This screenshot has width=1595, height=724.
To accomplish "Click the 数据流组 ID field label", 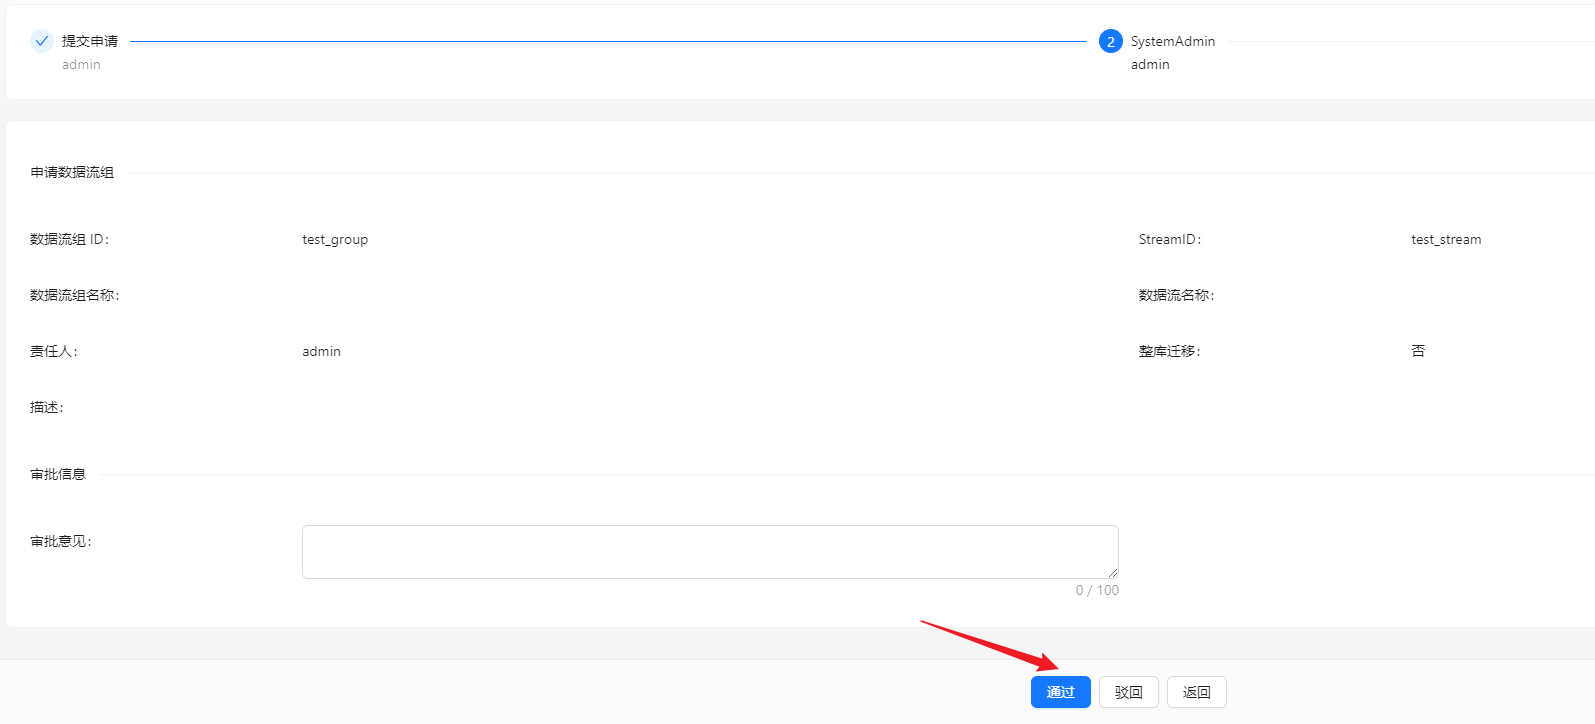I will click(69, 239).
